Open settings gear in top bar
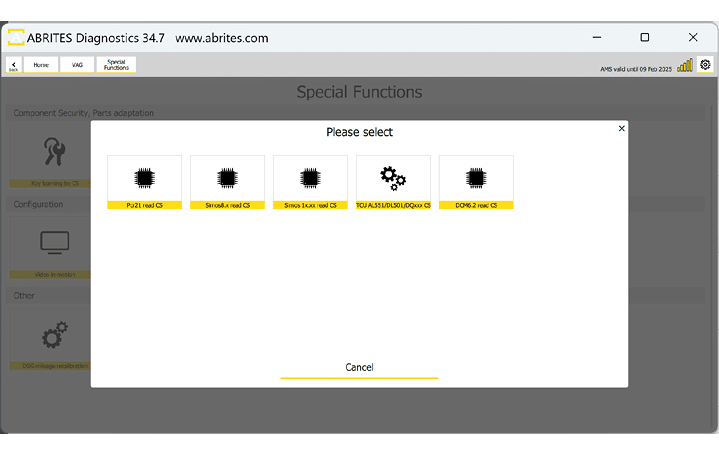719x455 pixels. (x=705, y=65)
